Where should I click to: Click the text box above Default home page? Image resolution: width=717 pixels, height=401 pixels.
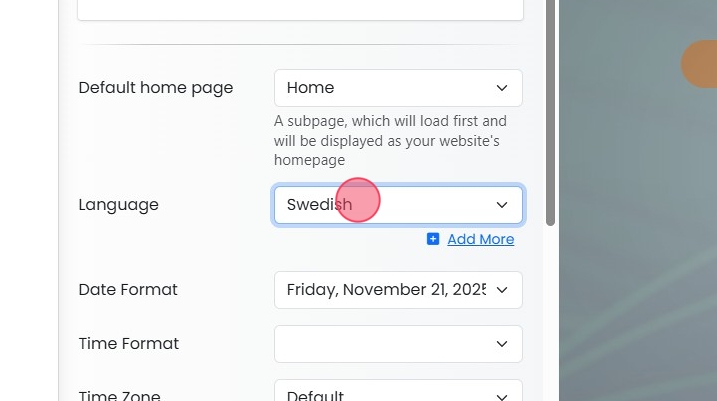click(x=300, y=9)
